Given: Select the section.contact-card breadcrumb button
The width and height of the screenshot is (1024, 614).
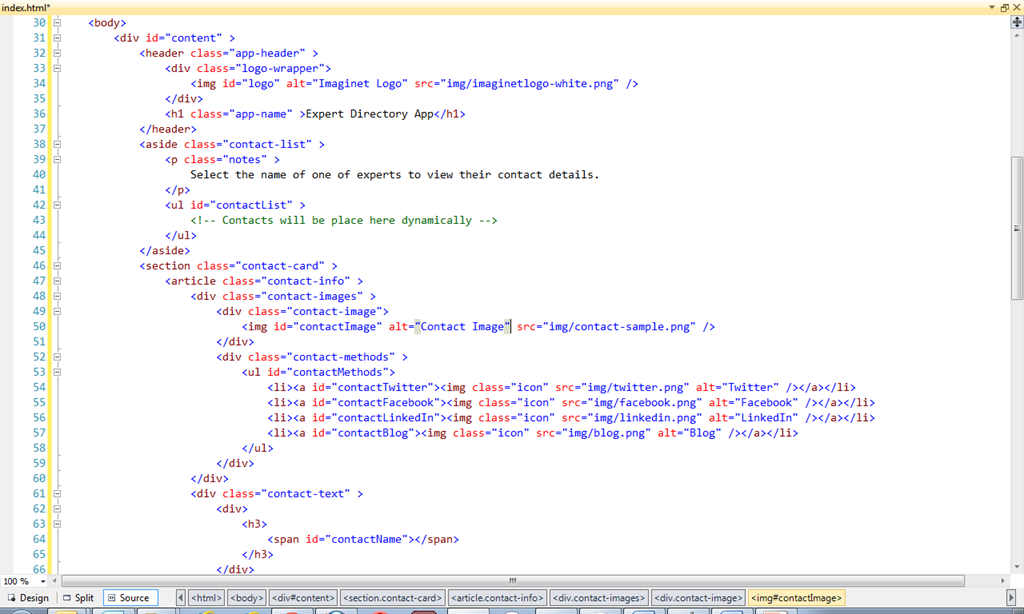Looking at the screenshot, I should [394, 597].
